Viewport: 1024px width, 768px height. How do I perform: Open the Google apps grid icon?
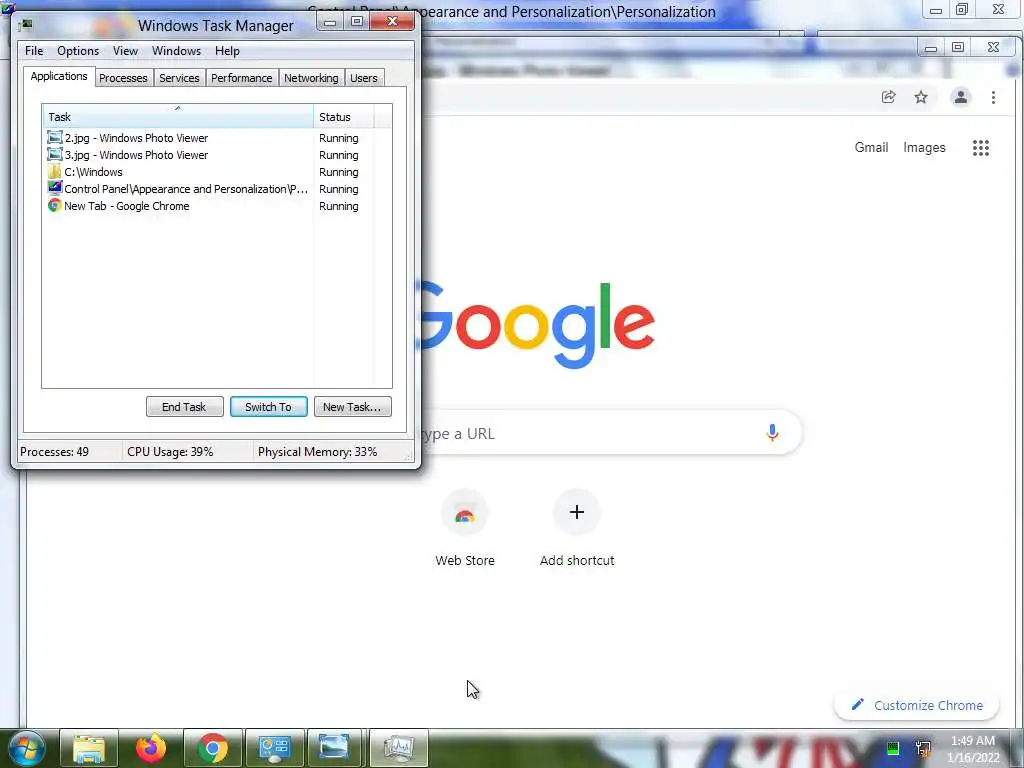tap(981, 148)
